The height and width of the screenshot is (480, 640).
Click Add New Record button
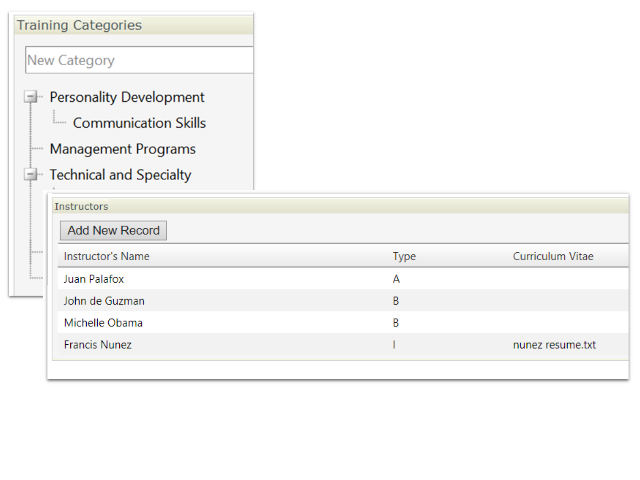113,231
